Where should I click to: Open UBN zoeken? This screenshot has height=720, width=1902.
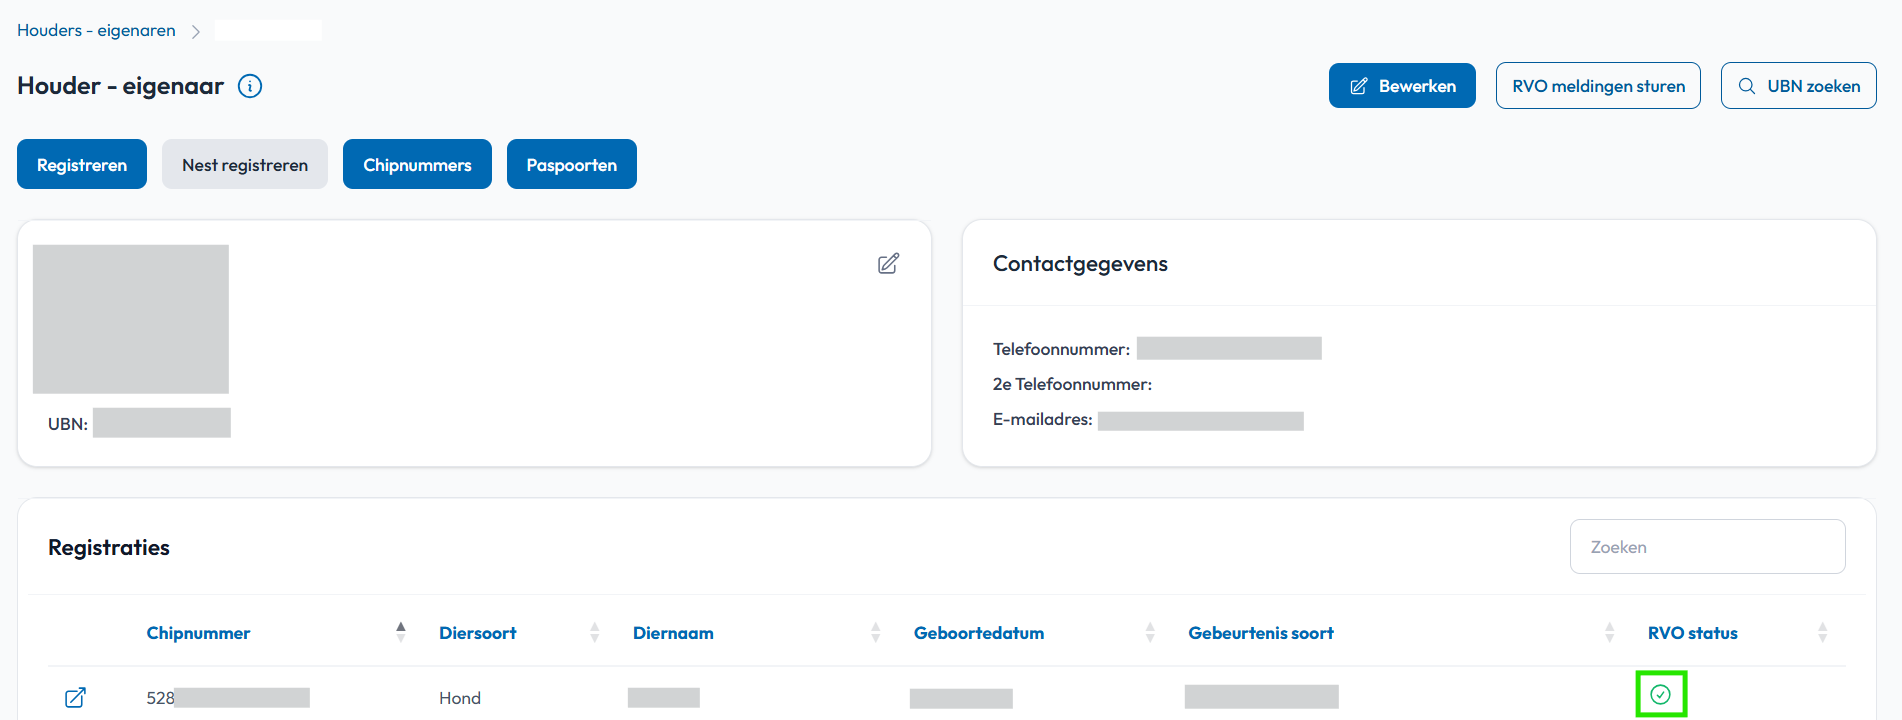1798,86
